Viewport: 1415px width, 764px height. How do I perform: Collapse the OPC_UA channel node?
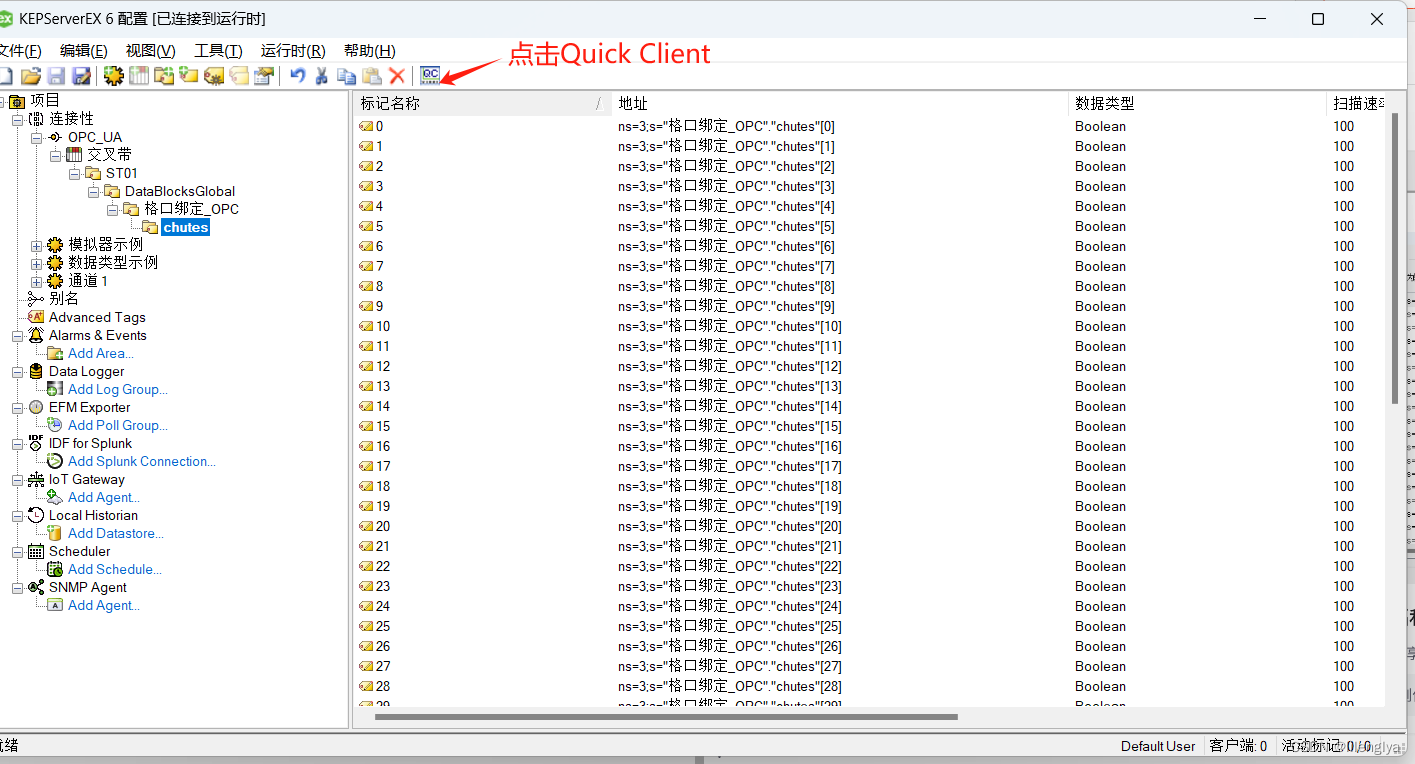point(36,137)
